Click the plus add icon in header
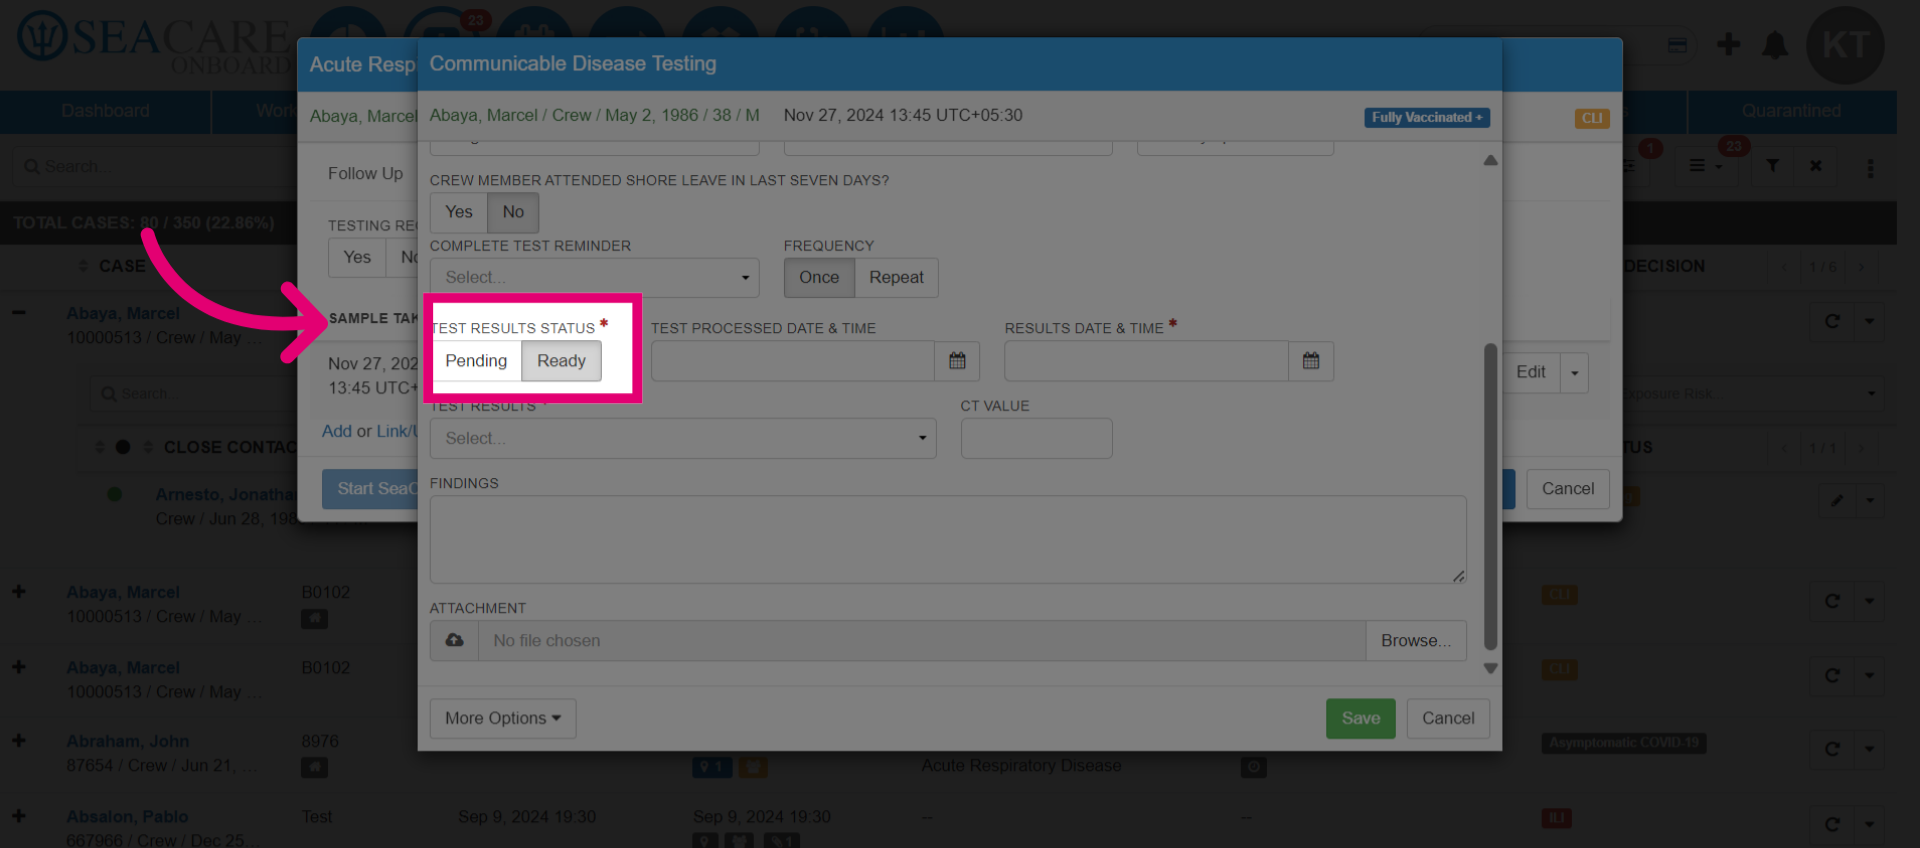This screenshot has height=848, width=1920. tap(1728, 44)
